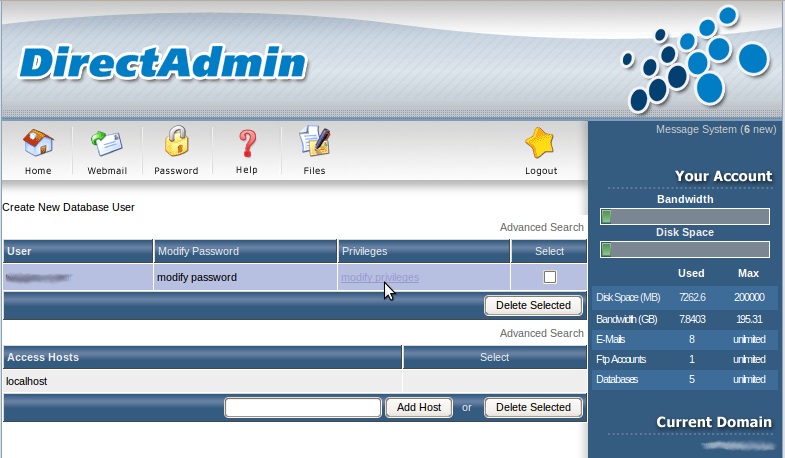Screen dimensions: 785x458
Task: Click Delete Selected under the users table
Action: [533, 305]
